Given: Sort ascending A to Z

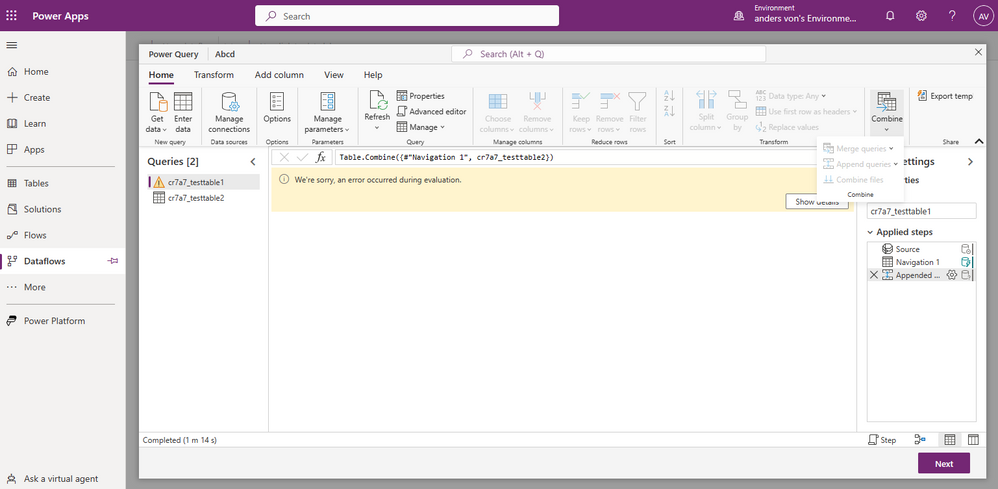Looking at the screenshot, I should (x=669, y=96).
